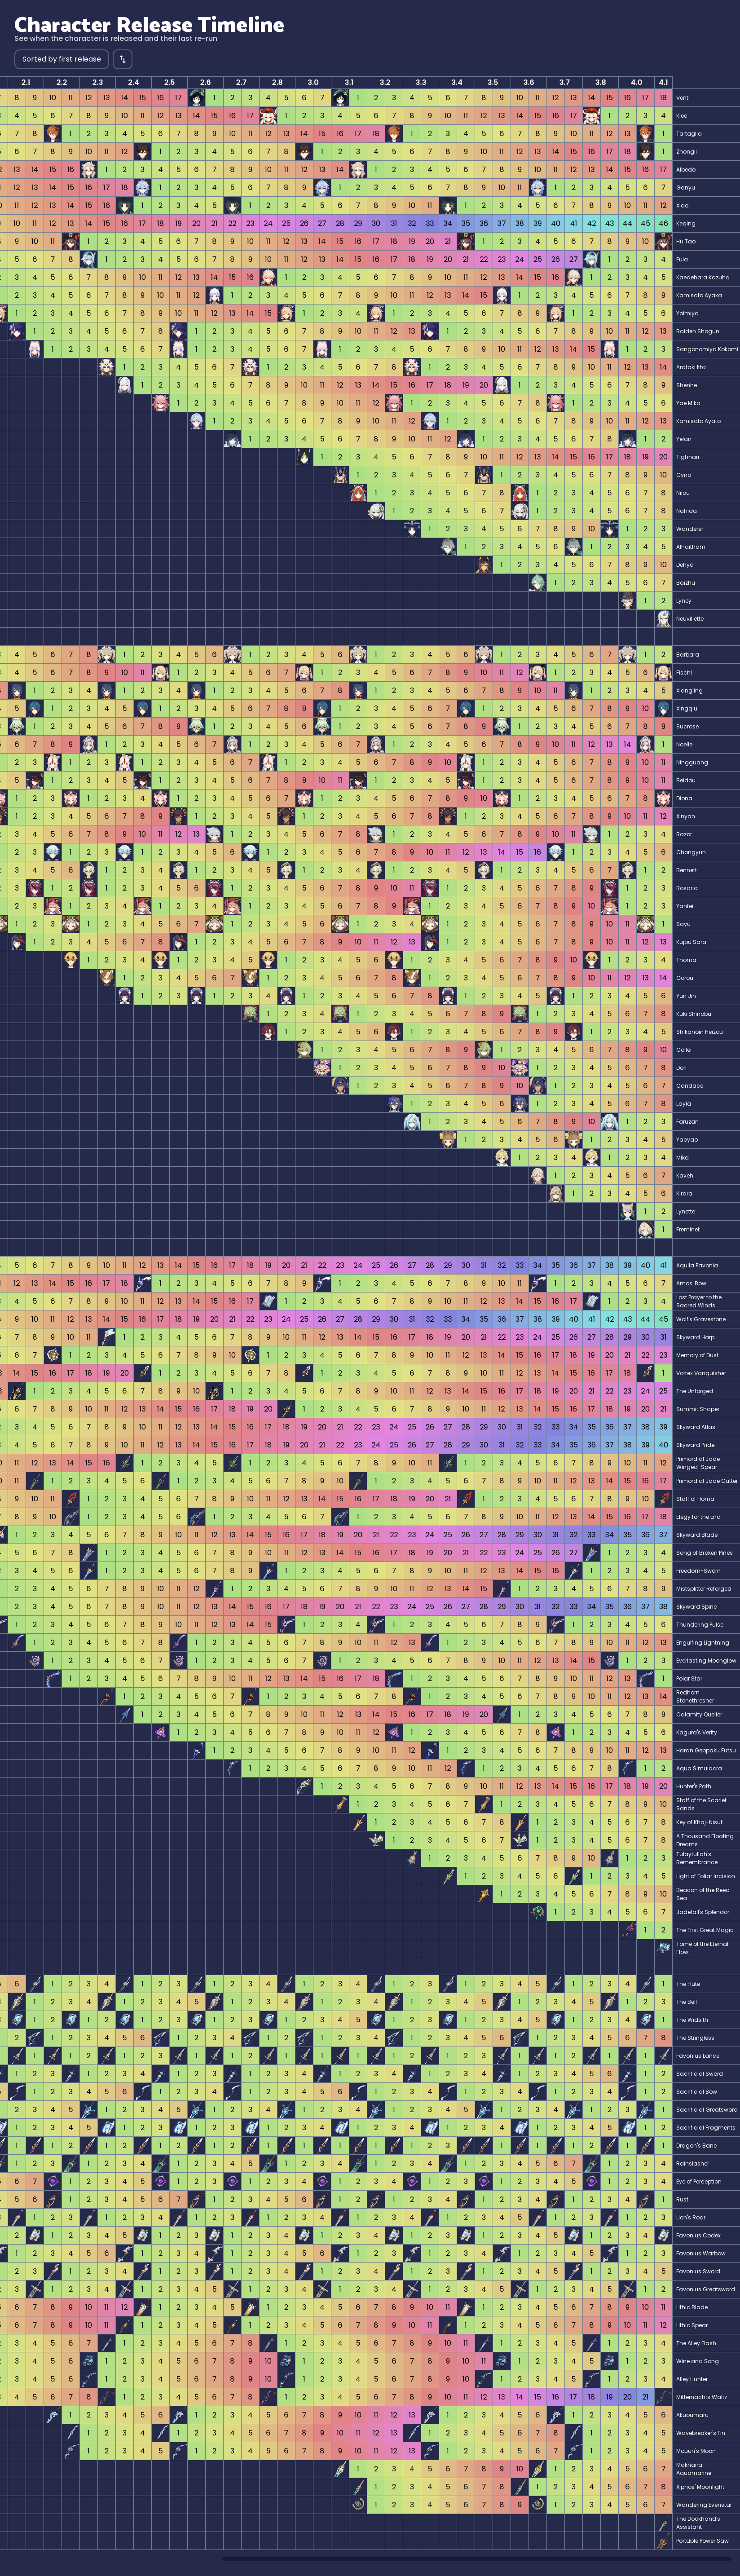Select the 2.6 version column header

tap(206, 82)
